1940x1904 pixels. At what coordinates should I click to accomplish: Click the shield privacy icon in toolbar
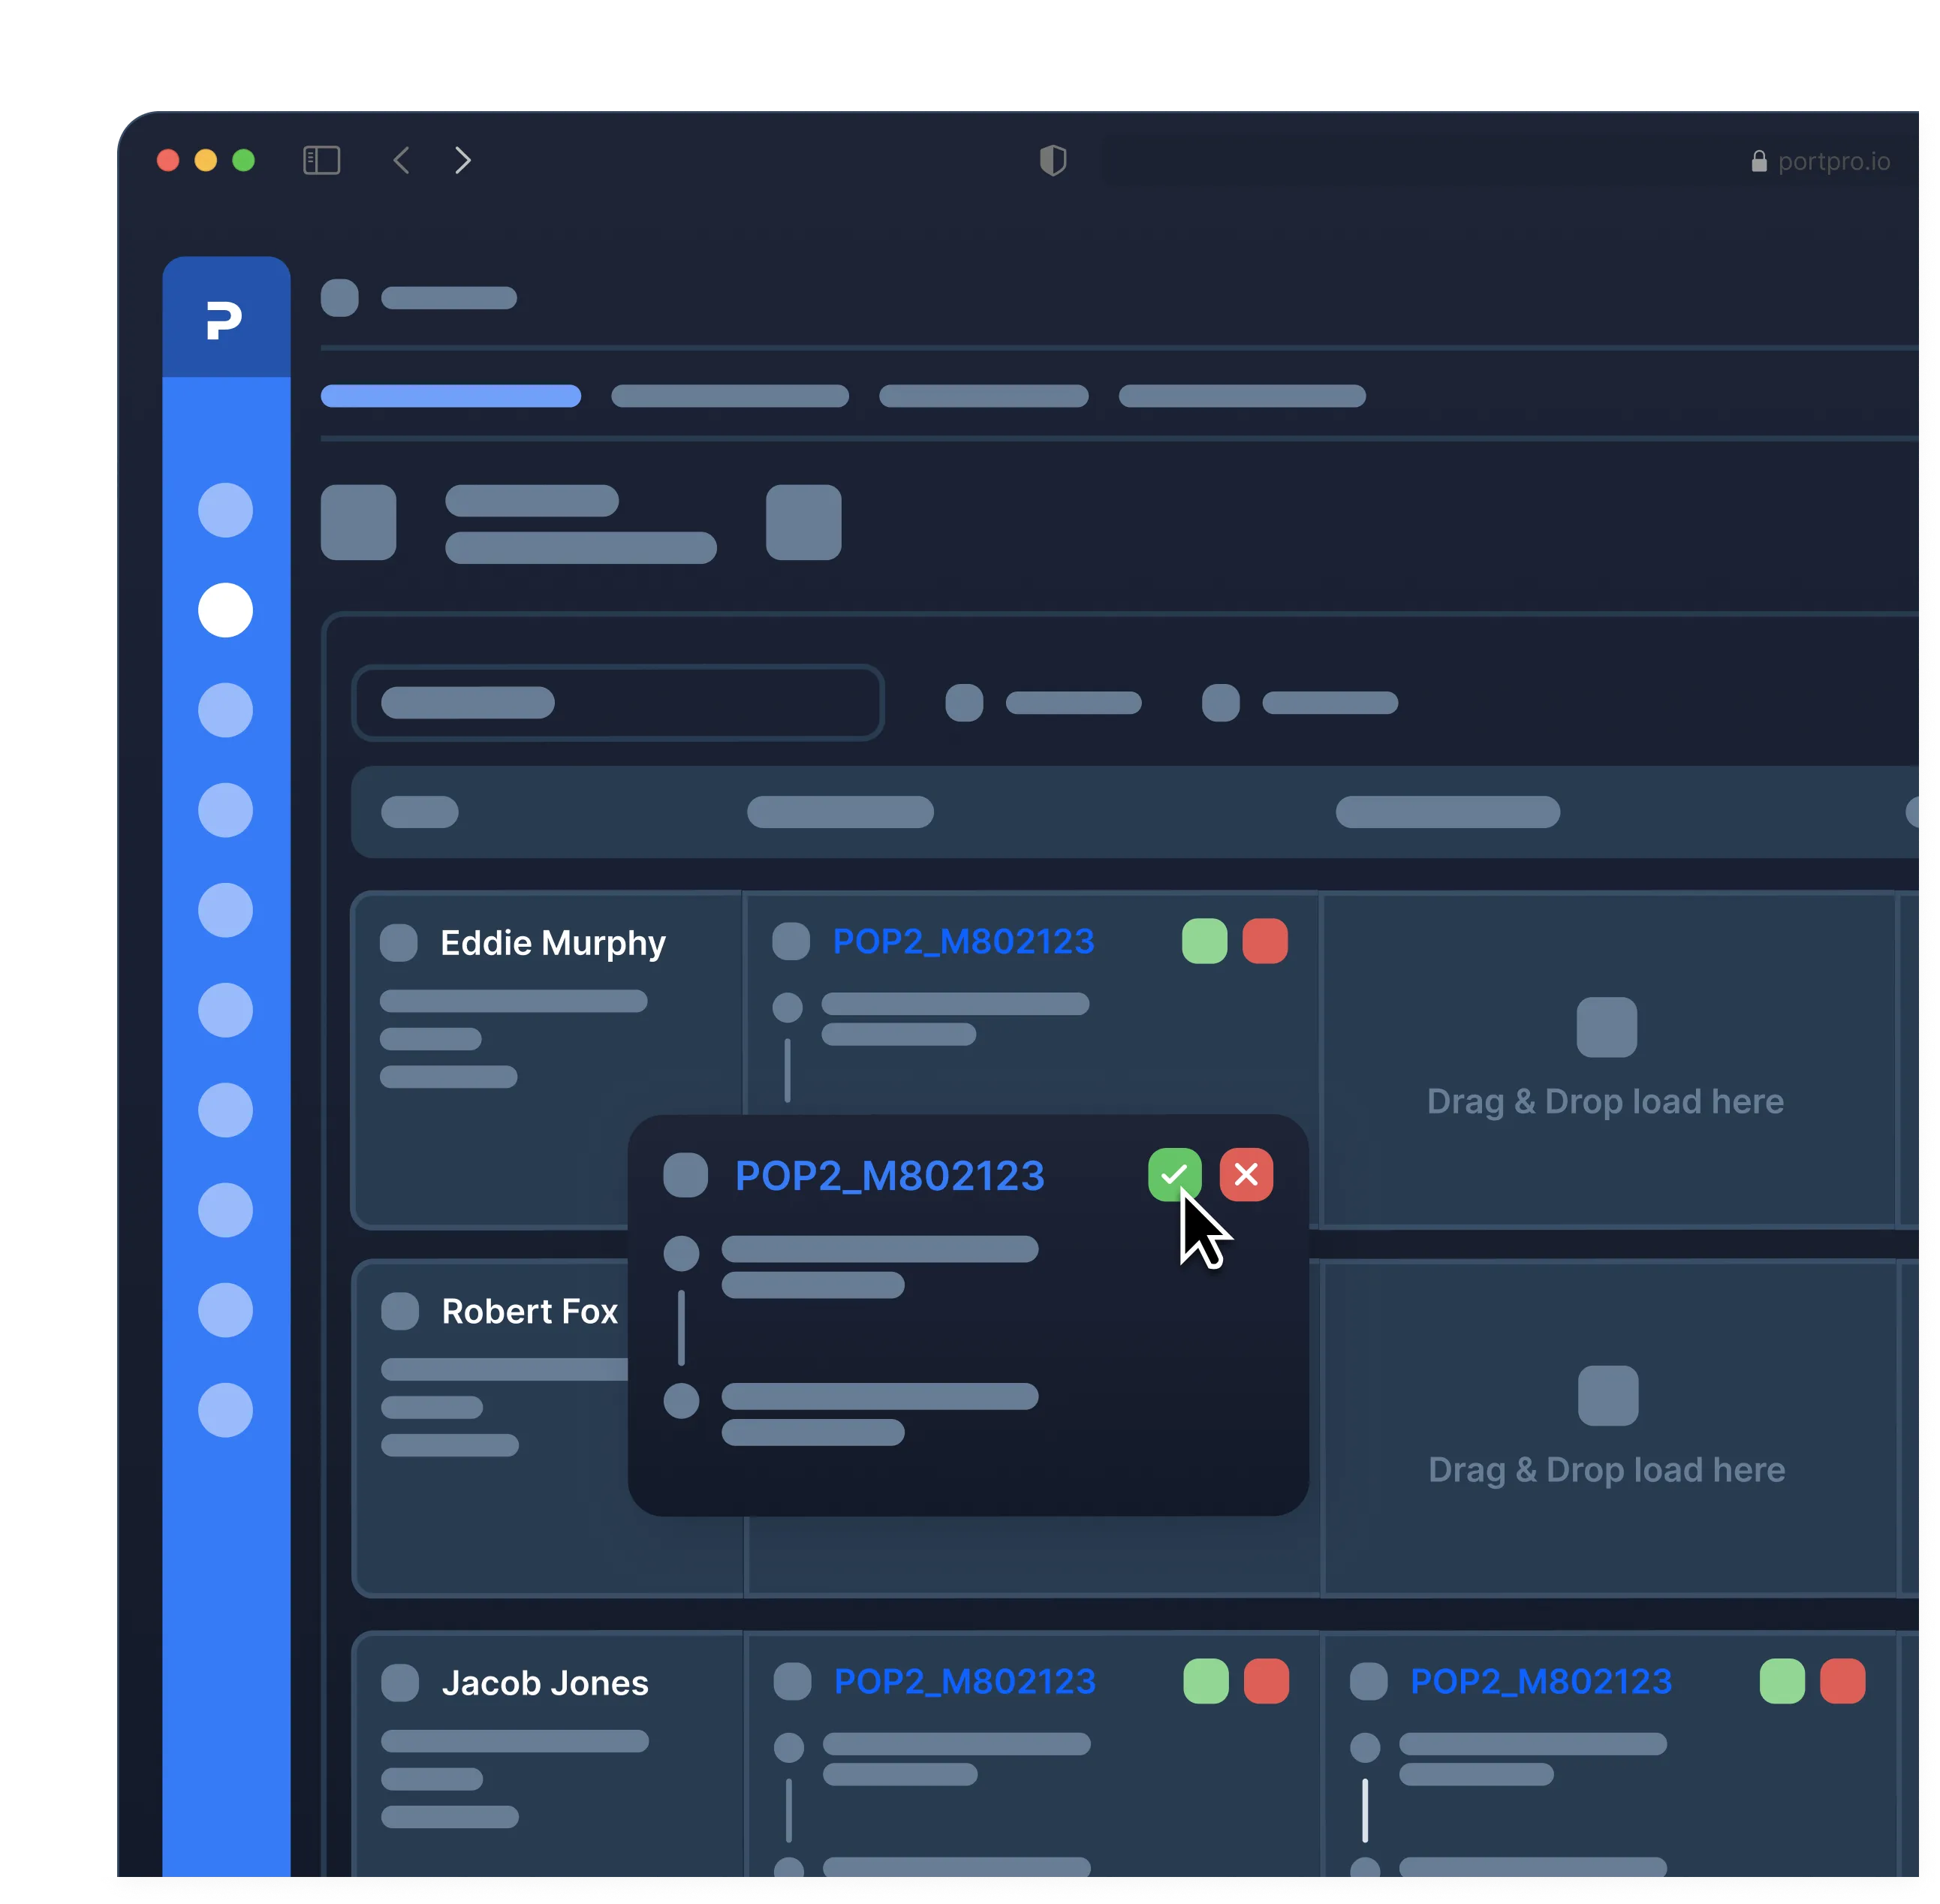(1053, 160)
